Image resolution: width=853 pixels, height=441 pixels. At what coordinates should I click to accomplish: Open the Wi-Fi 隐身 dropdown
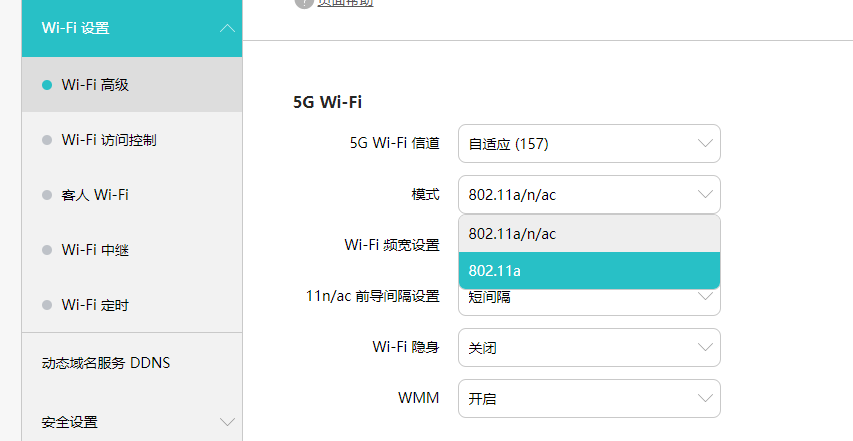click(588, 348)
